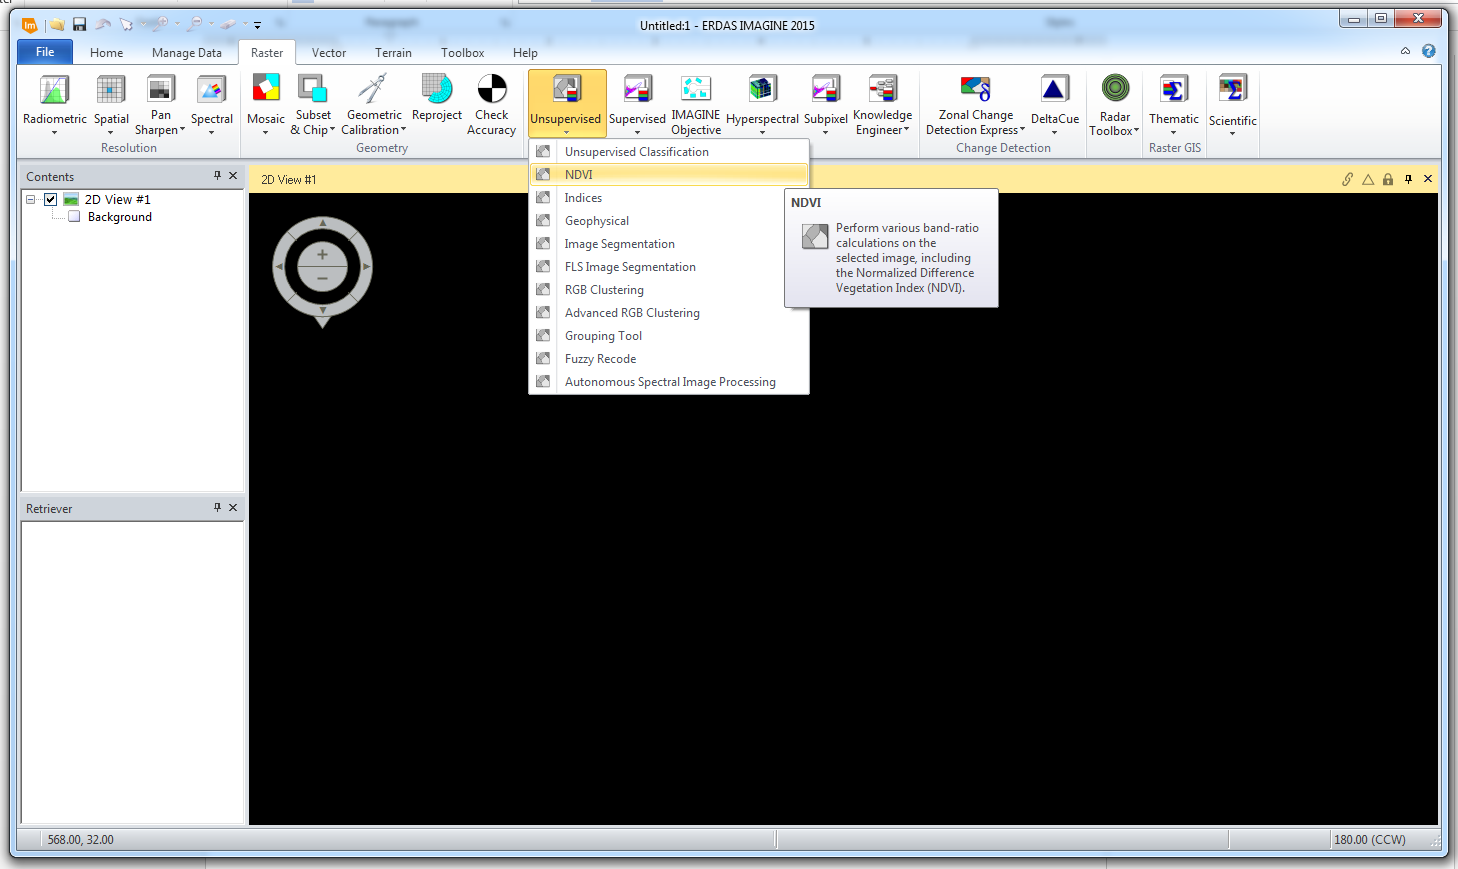Open the Radar Toolbox icon

[1115, 89]
